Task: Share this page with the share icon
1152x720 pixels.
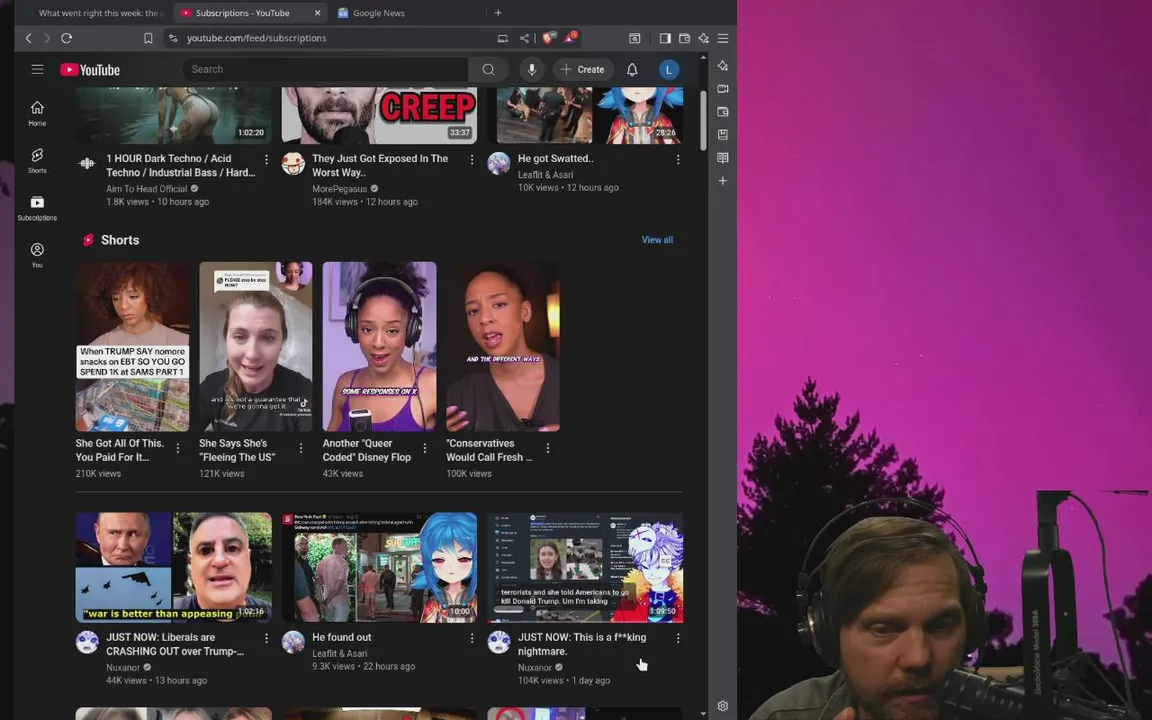Action: click(x=525, y=38)
